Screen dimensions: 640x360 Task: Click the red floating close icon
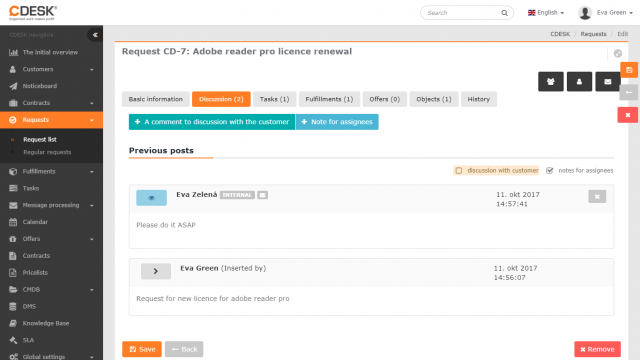pyautogui.click(x=628, y=115)
